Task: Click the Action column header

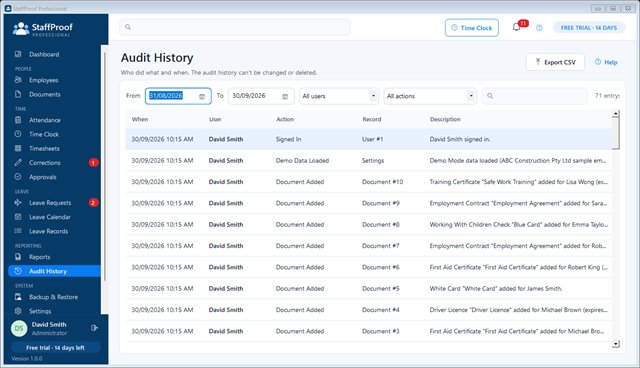Action: (285, 119)
